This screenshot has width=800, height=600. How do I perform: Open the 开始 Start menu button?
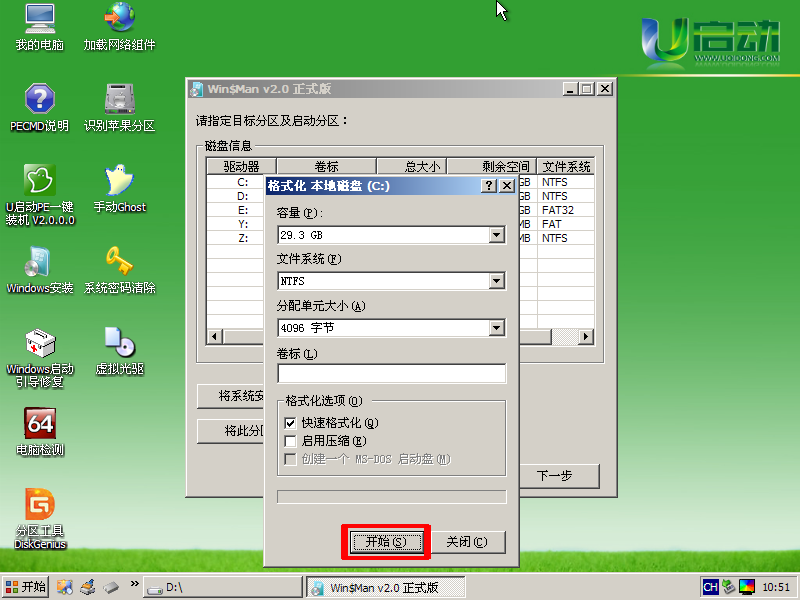pos(25,587)
